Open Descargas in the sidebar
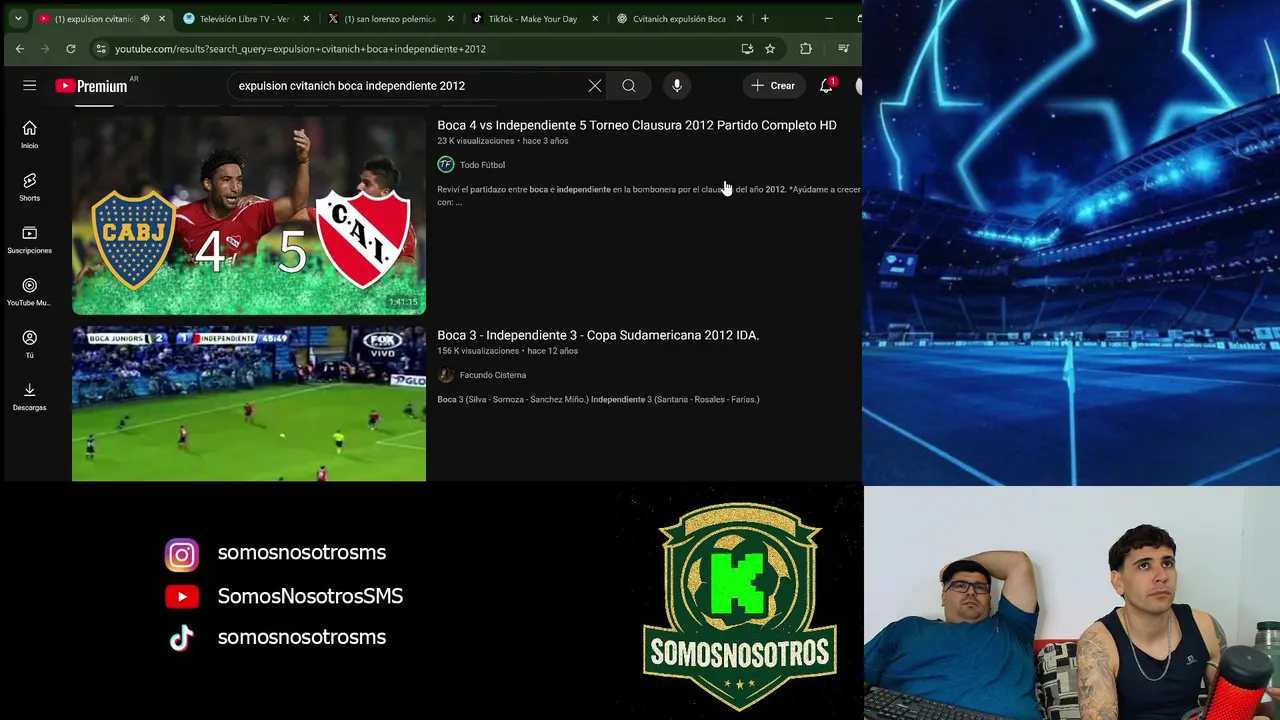1280x720 pixels. [x=29, y=396]
